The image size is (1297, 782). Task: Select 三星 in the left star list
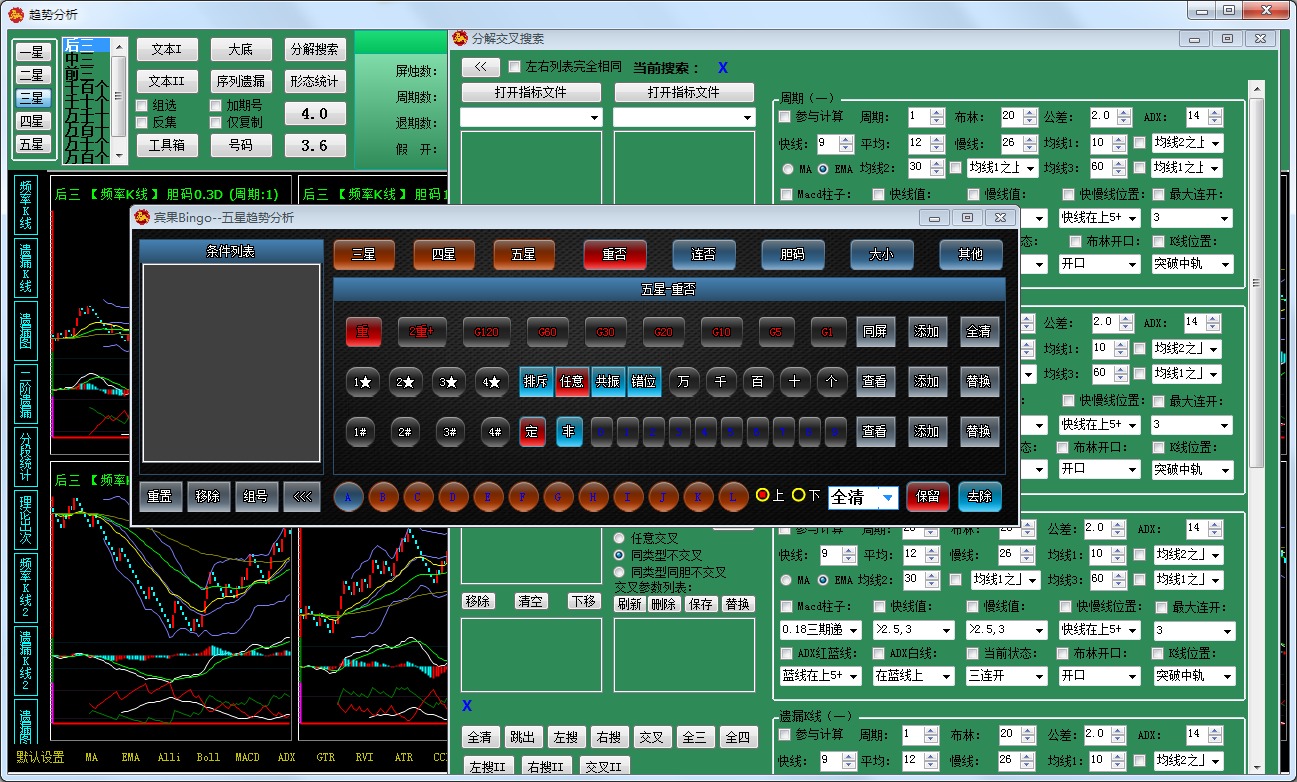pyautogui.click(x=31, y=98)
